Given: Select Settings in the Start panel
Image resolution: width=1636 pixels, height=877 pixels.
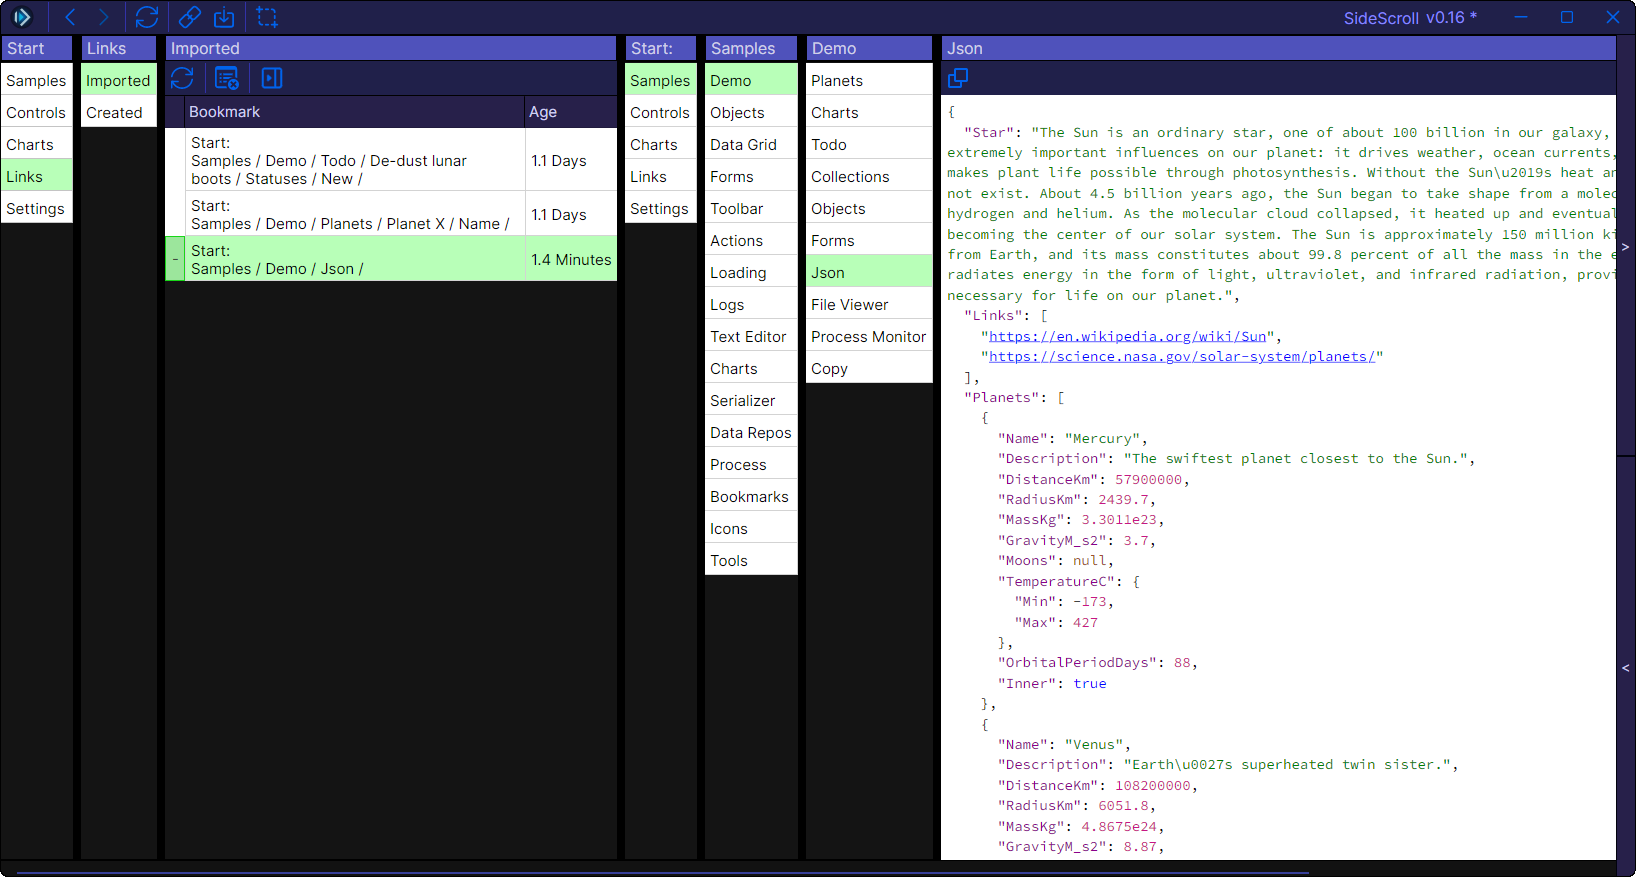Looking at the screenshot, I should click(36, 209).
